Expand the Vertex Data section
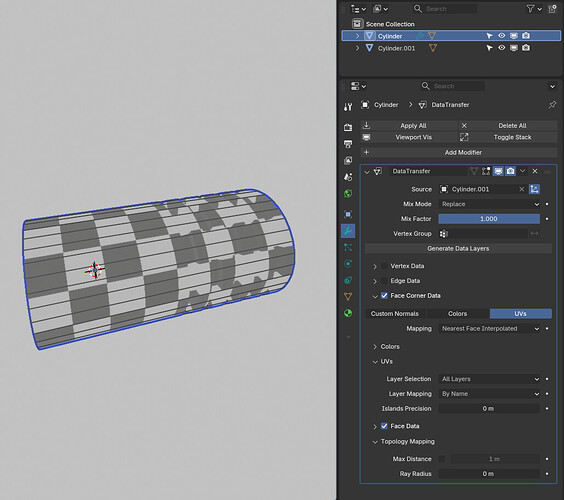This screenshot has height=500, width=564. click(x=375, y=266)
